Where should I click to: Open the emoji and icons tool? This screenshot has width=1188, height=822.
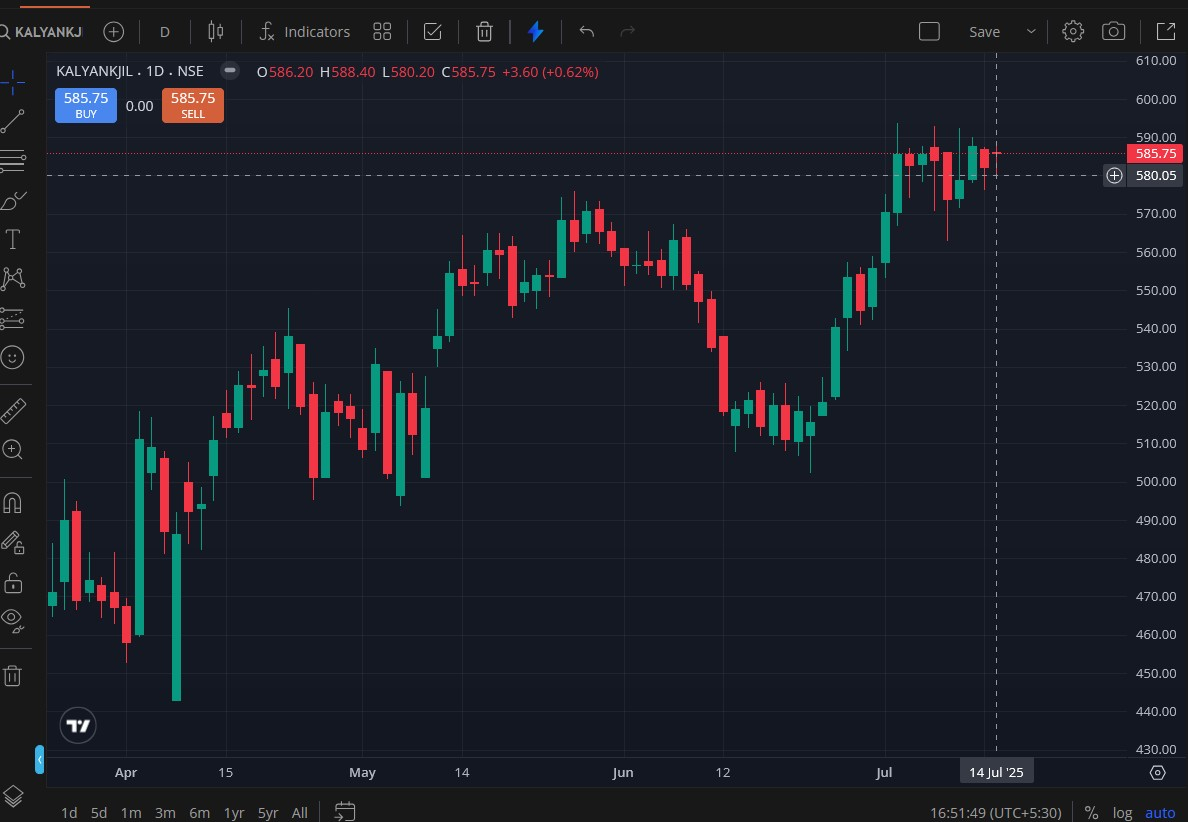coord(12,358)
